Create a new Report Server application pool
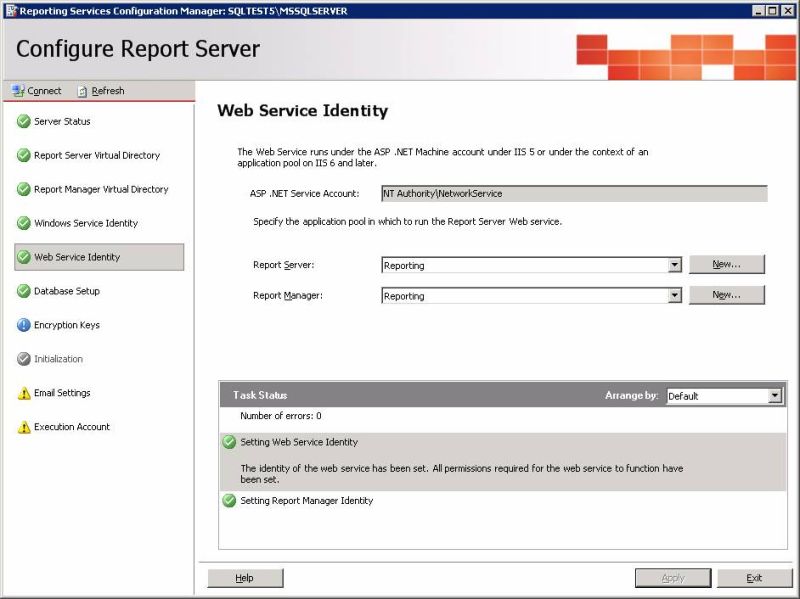800x599 pixels. coord(727,264)
